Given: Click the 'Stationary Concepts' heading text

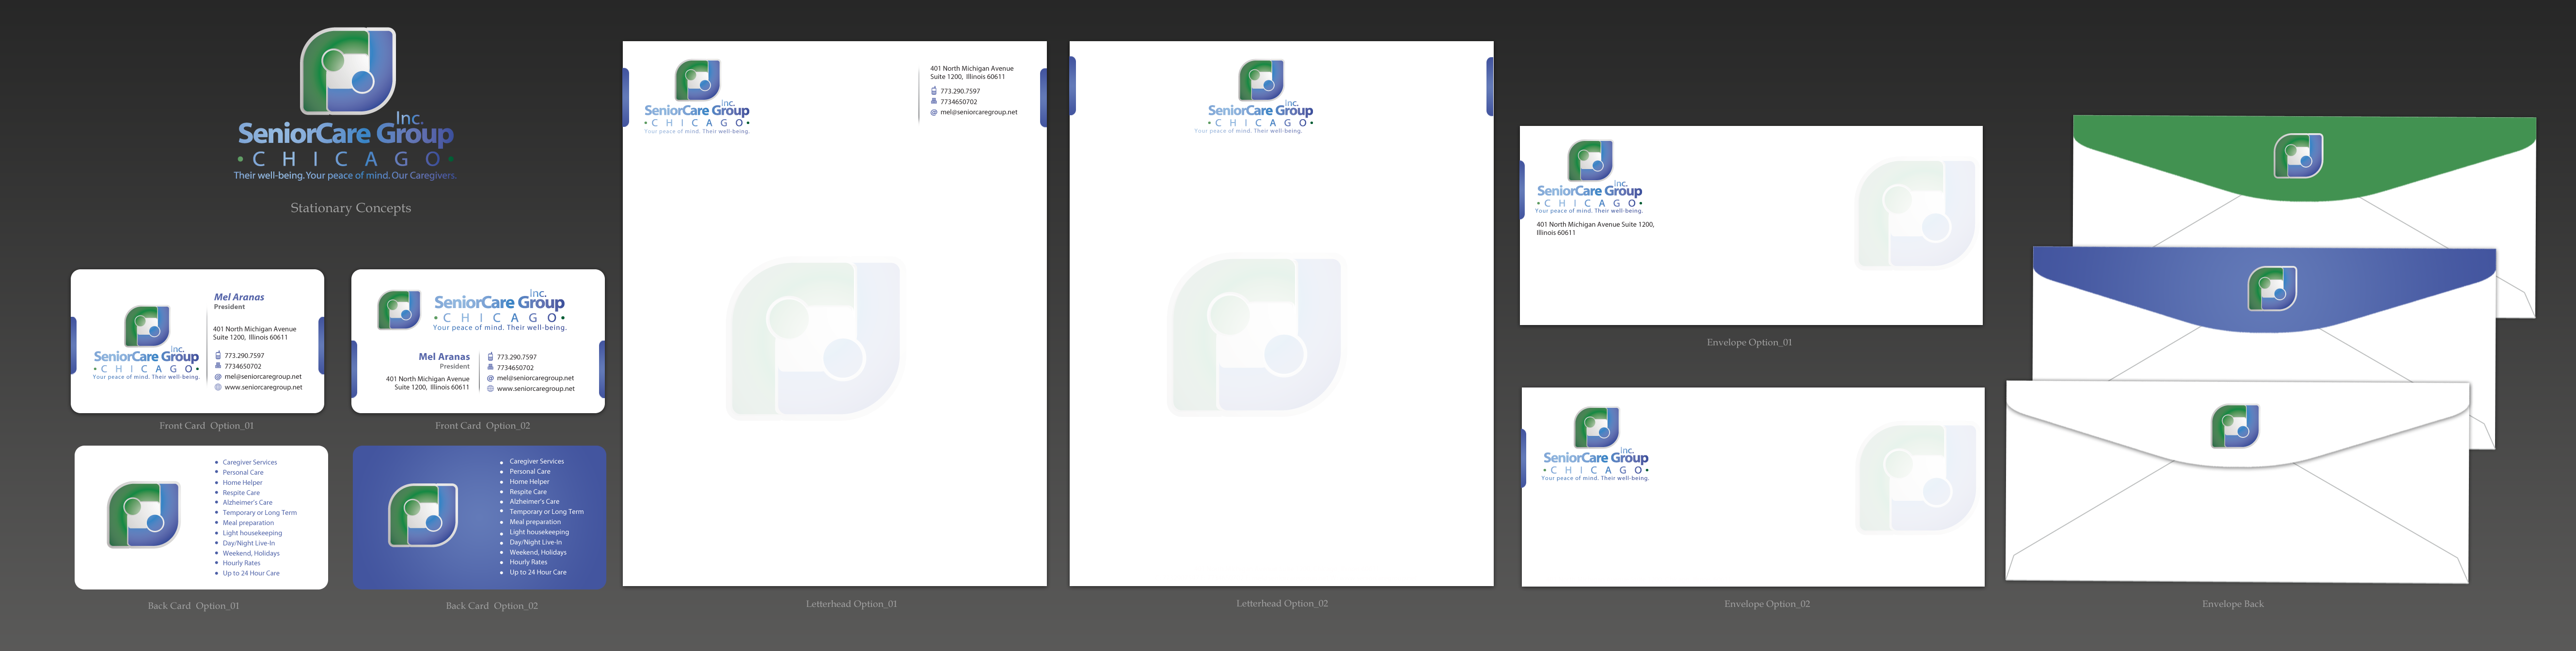Looking at the screenshot, I should coord(351,208).
